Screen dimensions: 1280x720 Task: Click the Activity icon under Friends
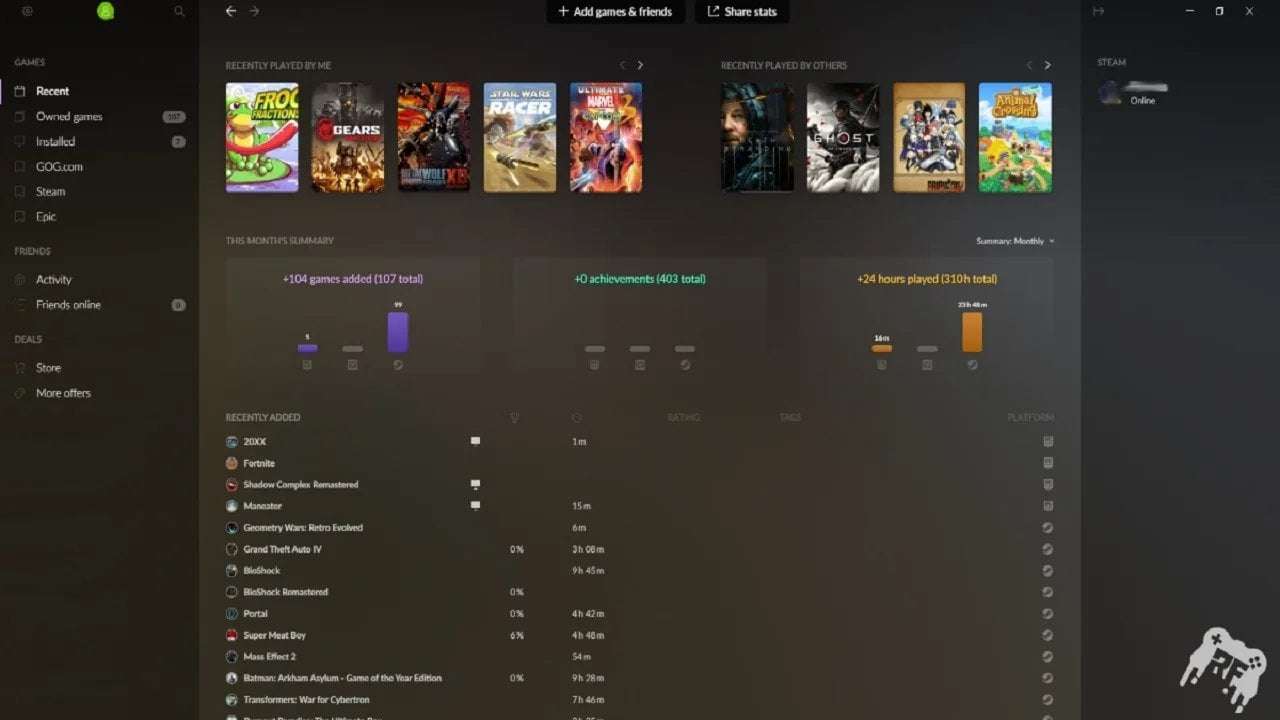point(21,280)
